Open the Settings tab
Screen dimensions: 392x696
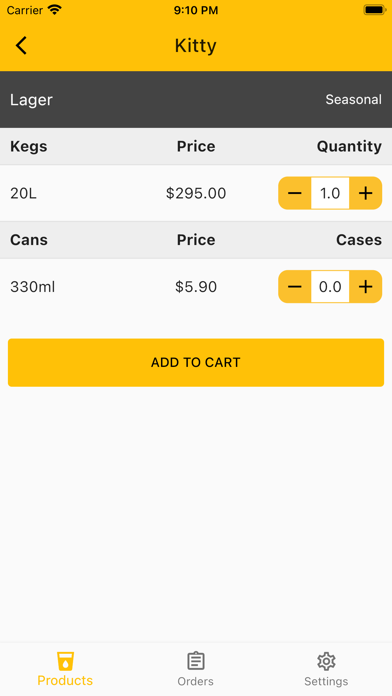(326, 669)
